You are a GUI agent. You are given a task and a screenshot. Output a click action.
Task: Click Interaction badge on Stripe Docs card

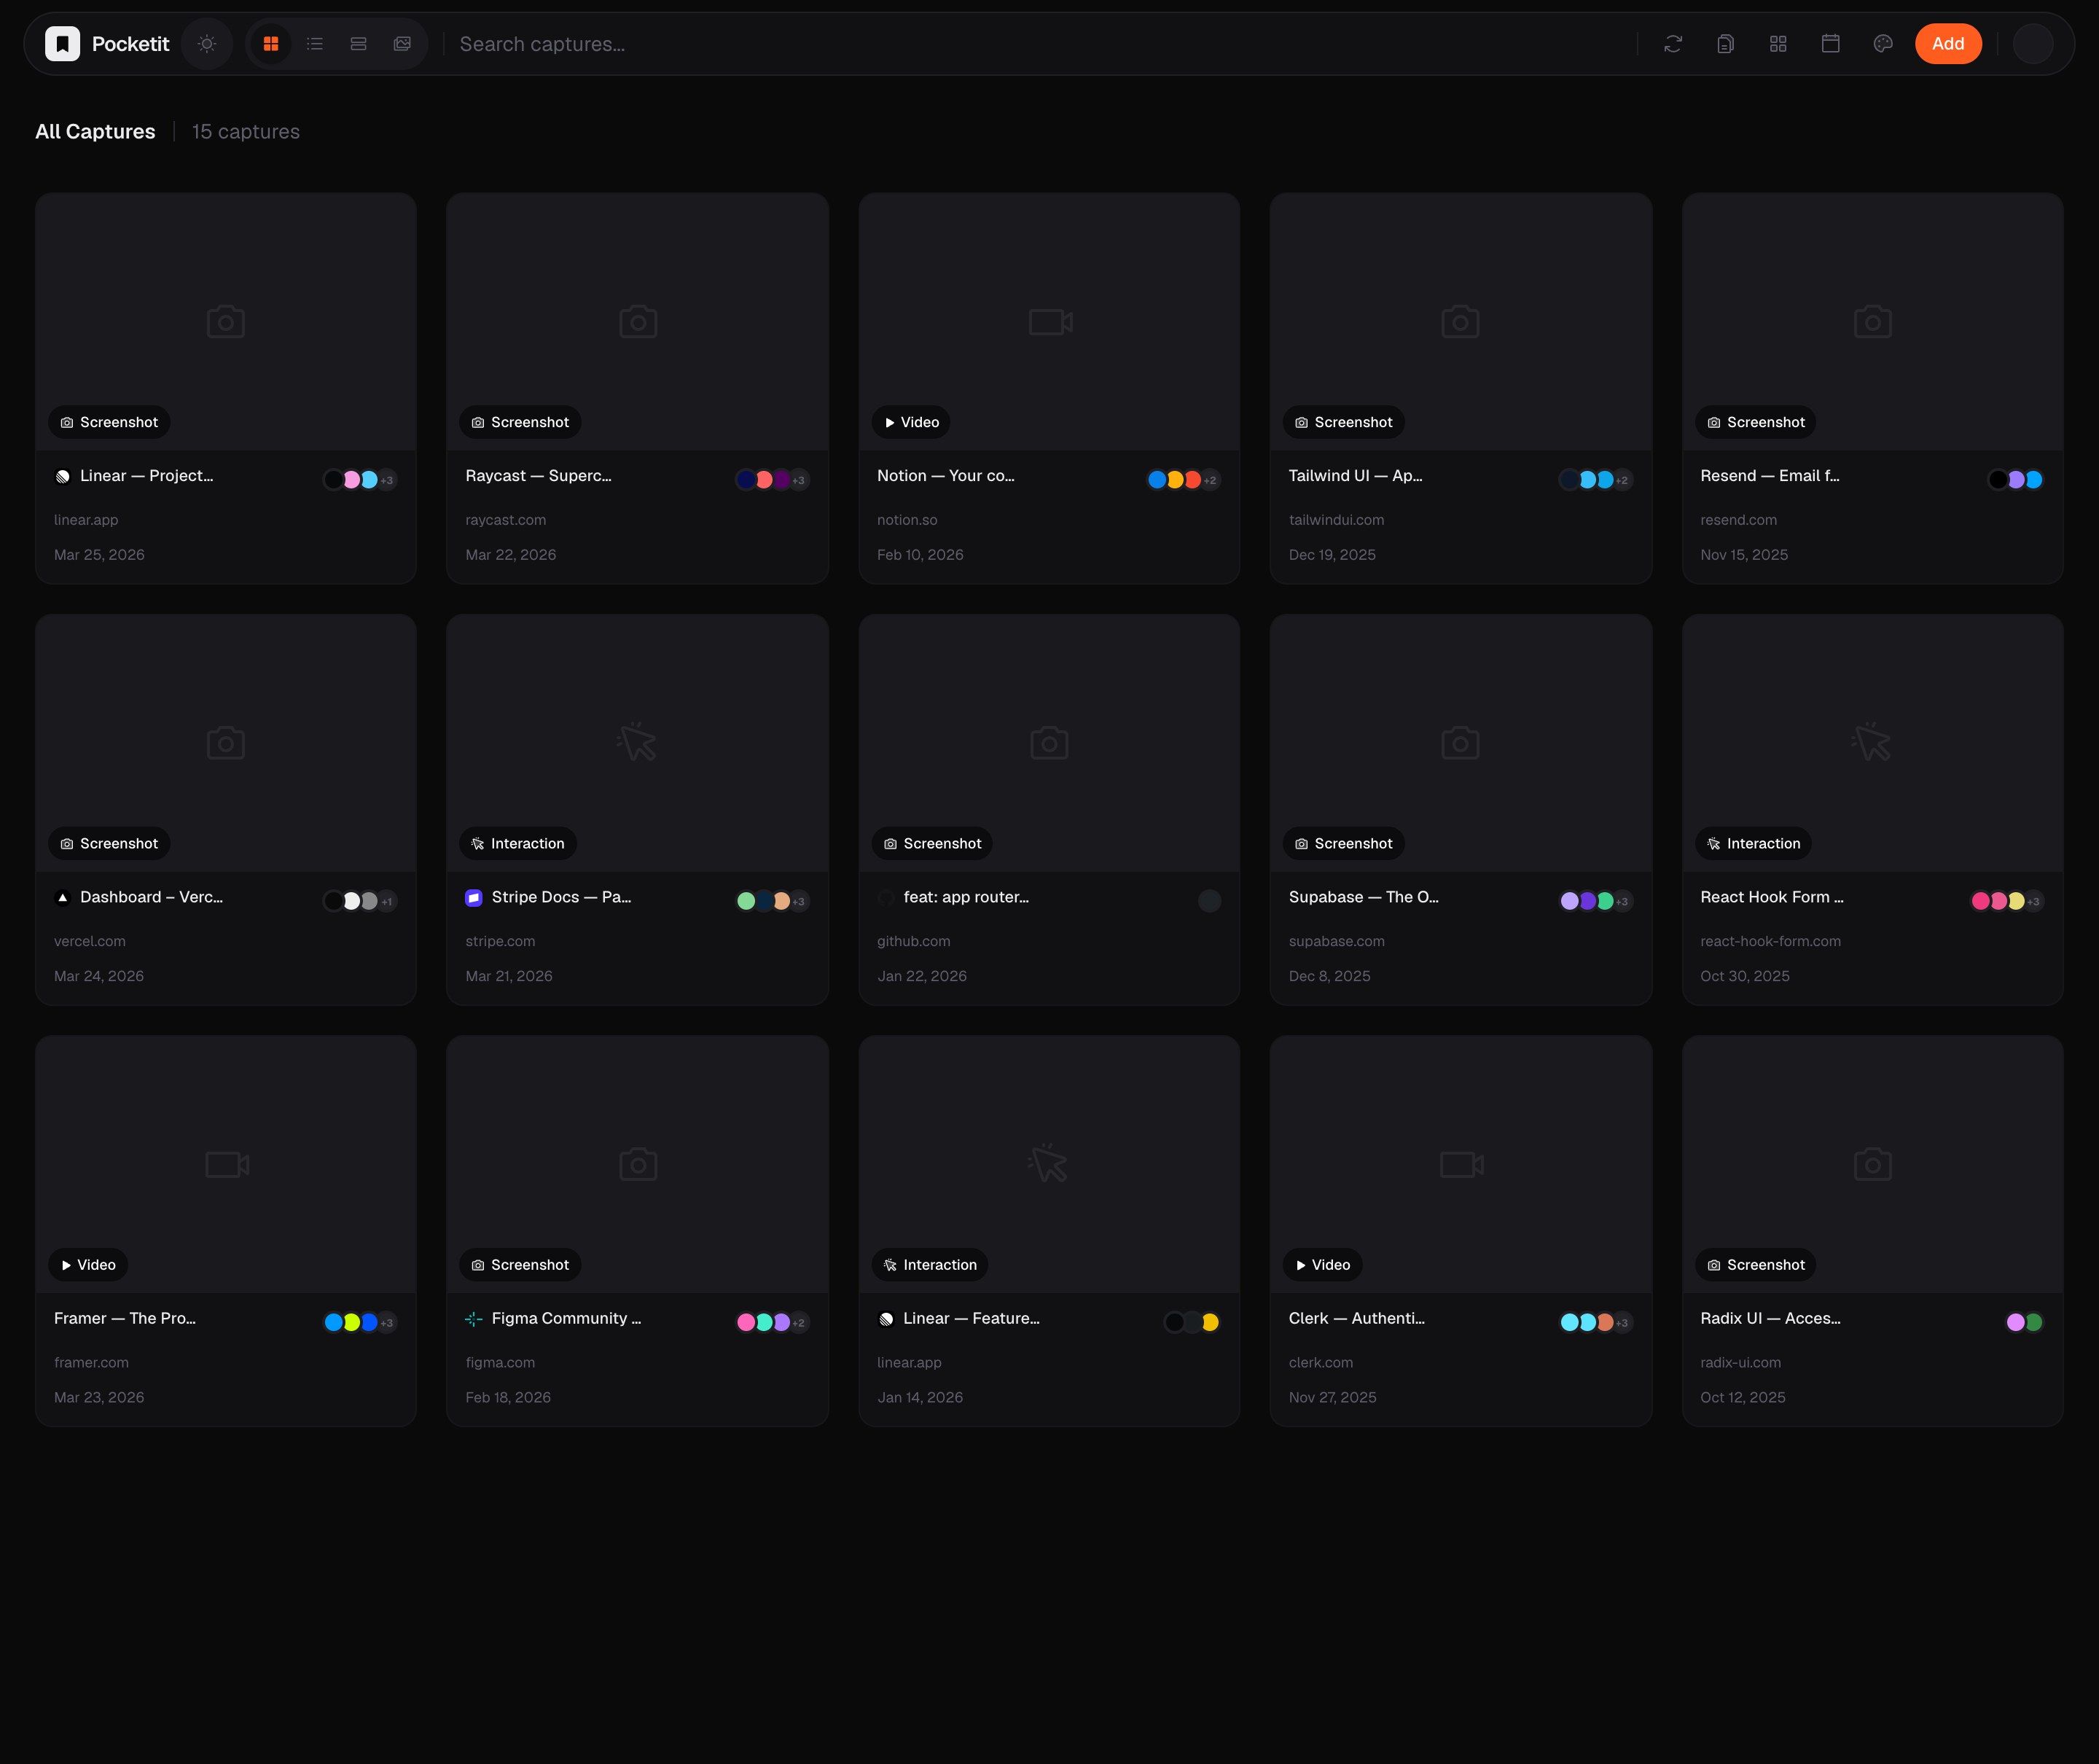[518, 843]
